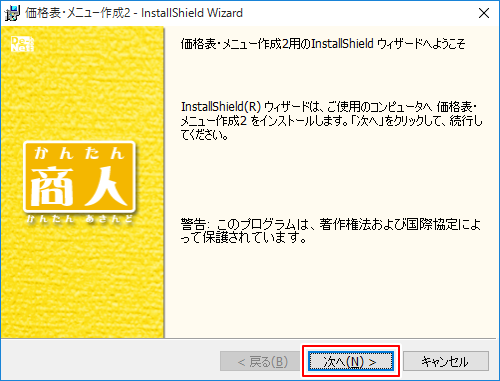
Task: Click the キャンセル button
Action: pyautogui.click(x=446, y=361)
